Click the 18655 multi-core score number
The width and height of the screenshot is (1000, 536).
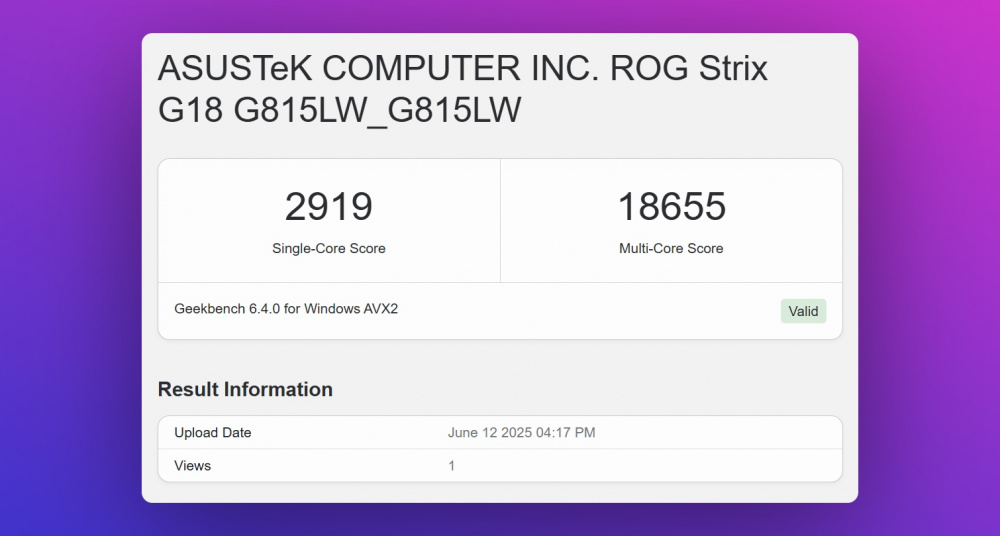[671, 207]
